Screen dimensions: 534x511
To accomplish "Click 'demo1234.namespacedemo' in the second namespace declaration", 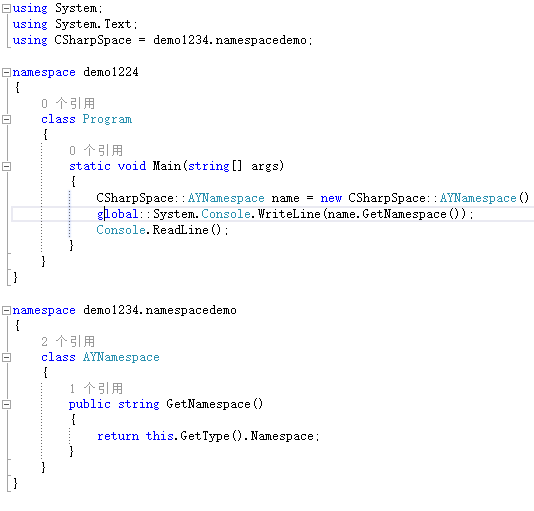I will click(160, 310).
